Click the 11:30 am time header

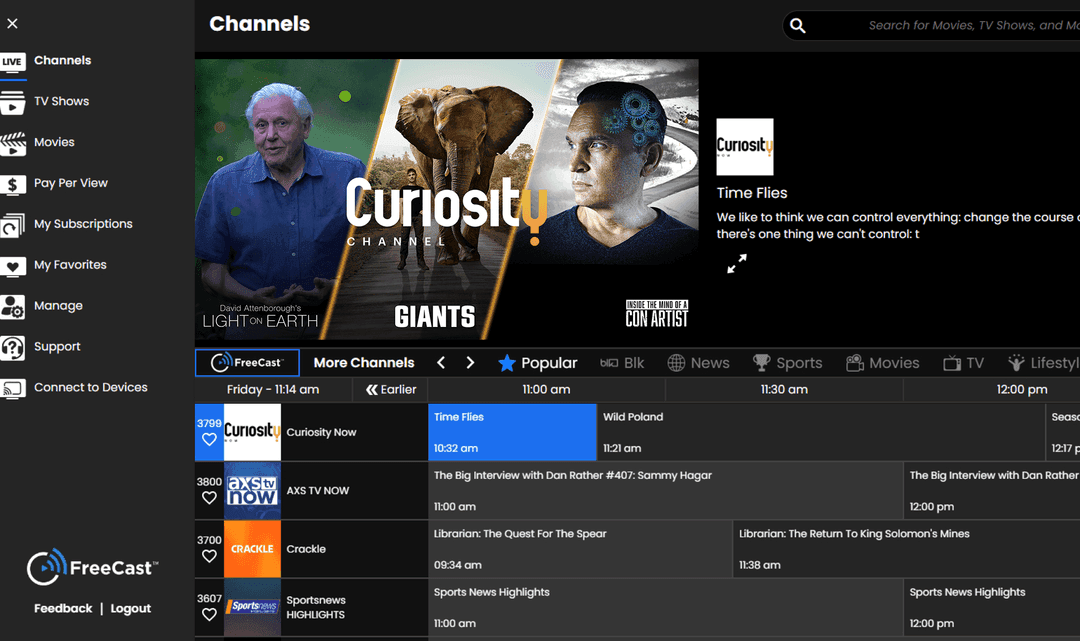tap(784, 390)
